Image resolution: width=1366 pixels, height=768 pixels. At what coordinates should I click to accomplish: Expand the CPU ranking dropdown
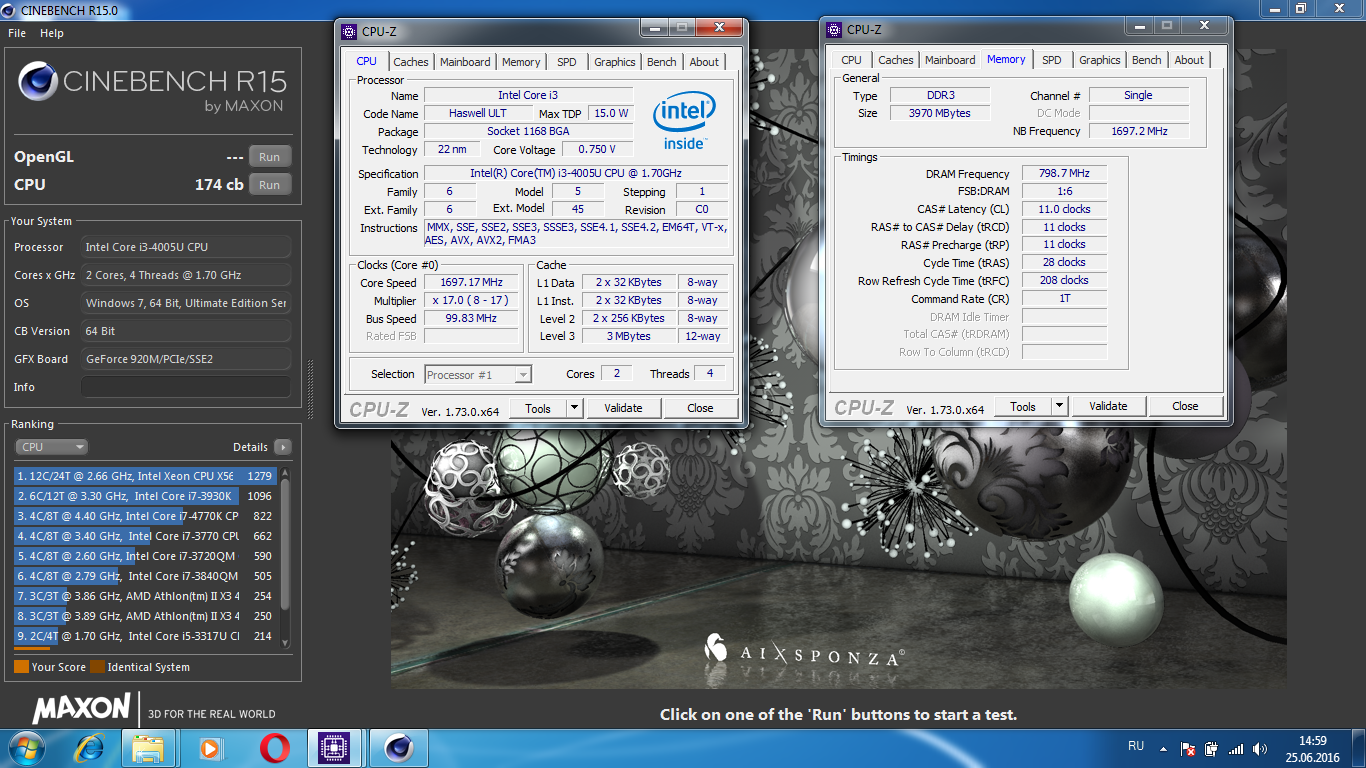pos(51,447)
